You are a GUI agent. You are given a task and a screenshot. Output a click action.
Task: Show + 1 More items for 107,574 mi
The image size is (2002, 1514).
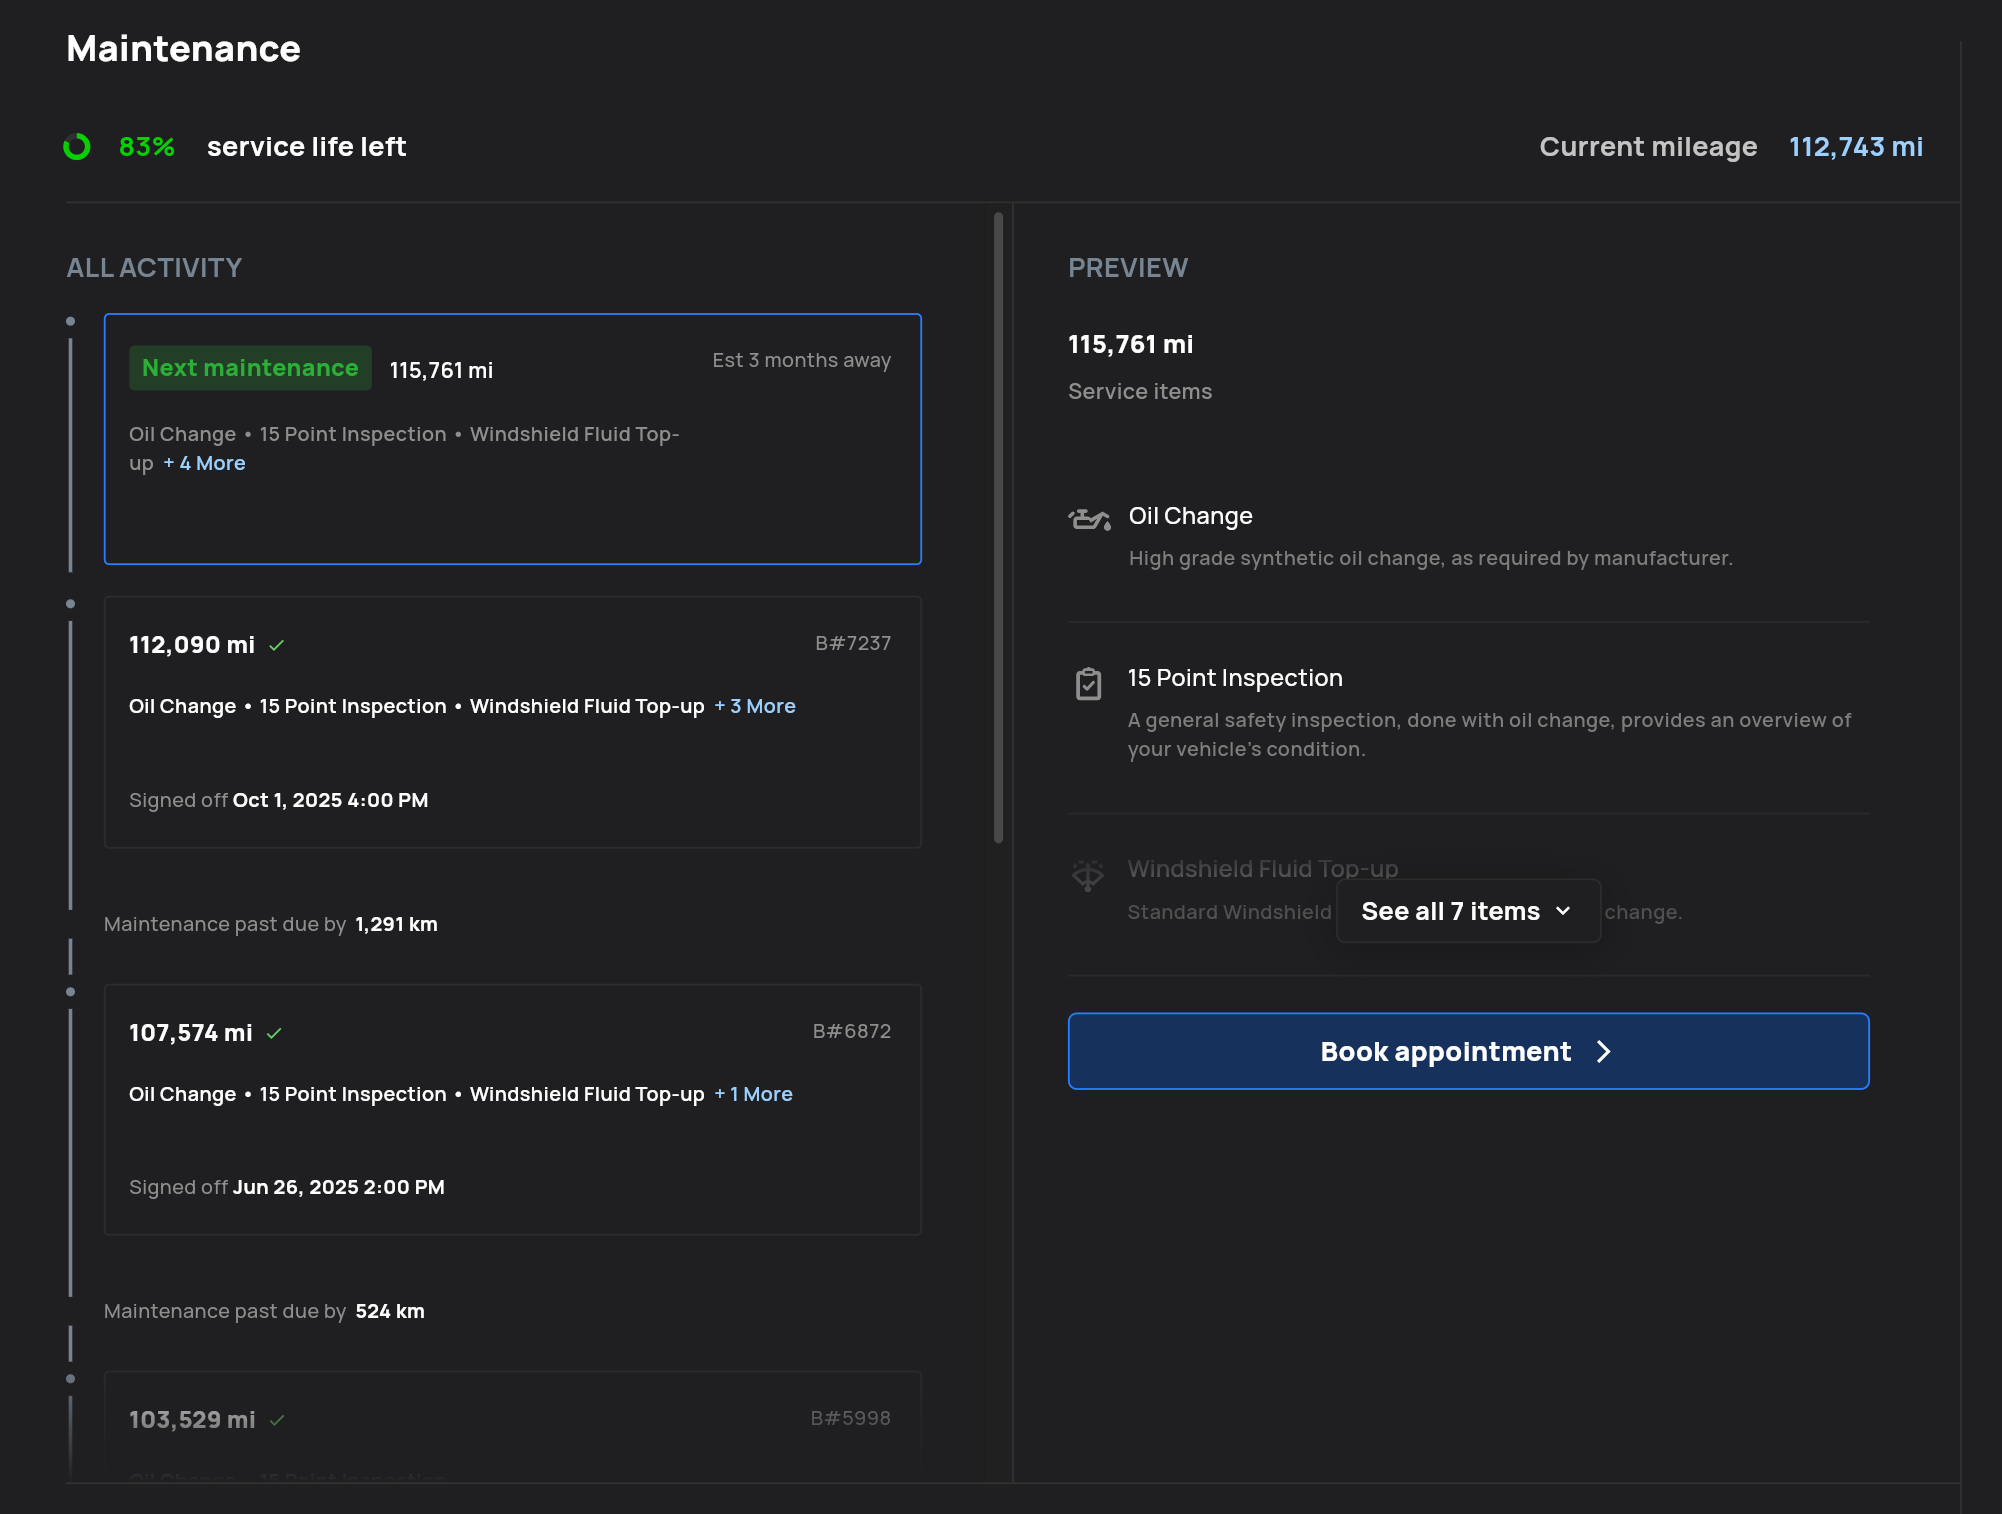pyautogui.click(x=754, y=1094)
